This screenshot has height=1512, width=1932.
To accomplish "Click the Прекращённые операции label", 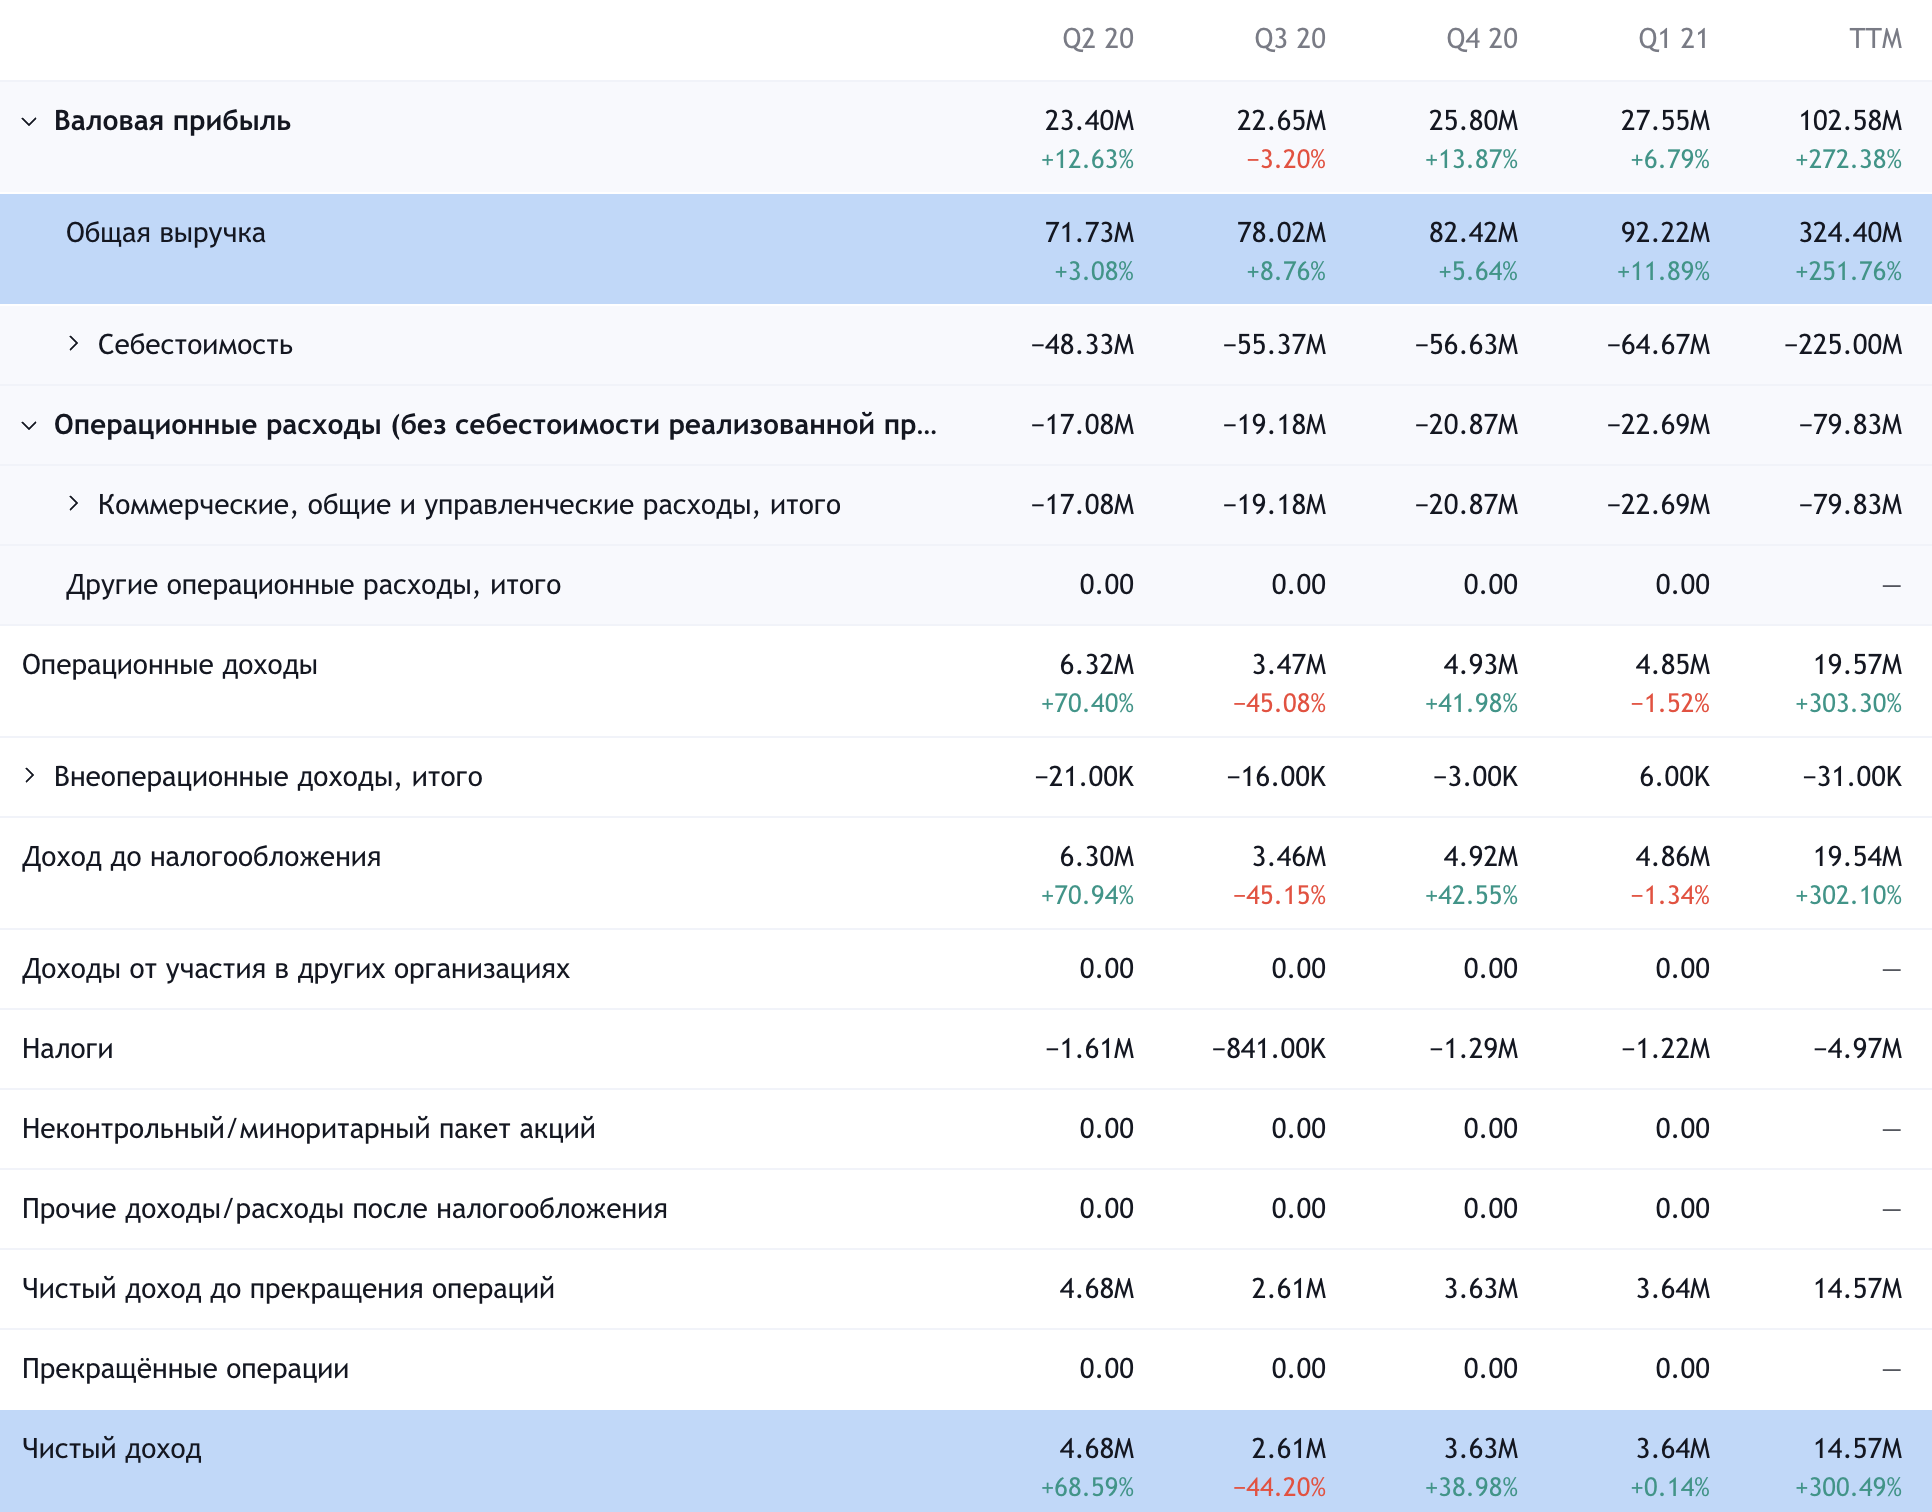I will [x=185, y=1369].
